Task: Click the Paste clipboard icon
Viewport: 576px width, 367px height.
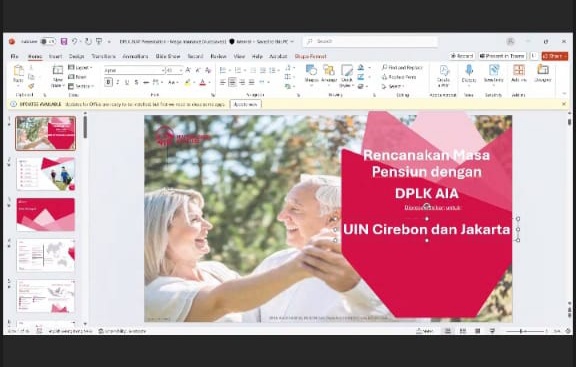Action: tap(18, 71)
